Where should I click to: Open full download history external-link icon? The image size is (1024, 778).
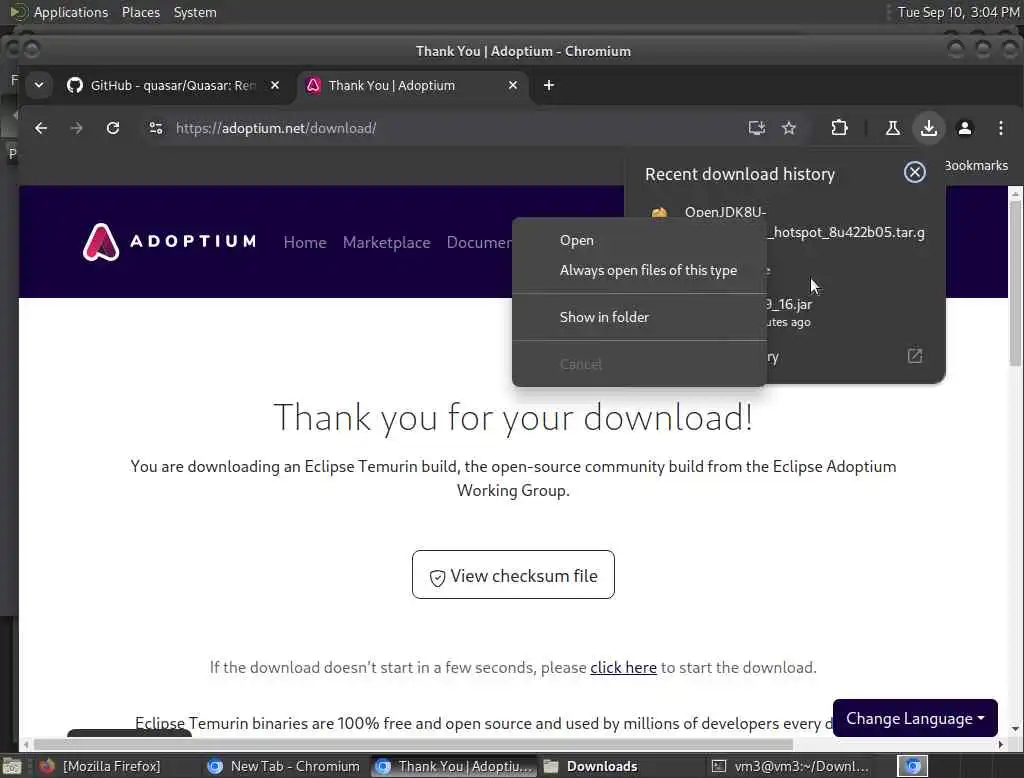(914, 356)
